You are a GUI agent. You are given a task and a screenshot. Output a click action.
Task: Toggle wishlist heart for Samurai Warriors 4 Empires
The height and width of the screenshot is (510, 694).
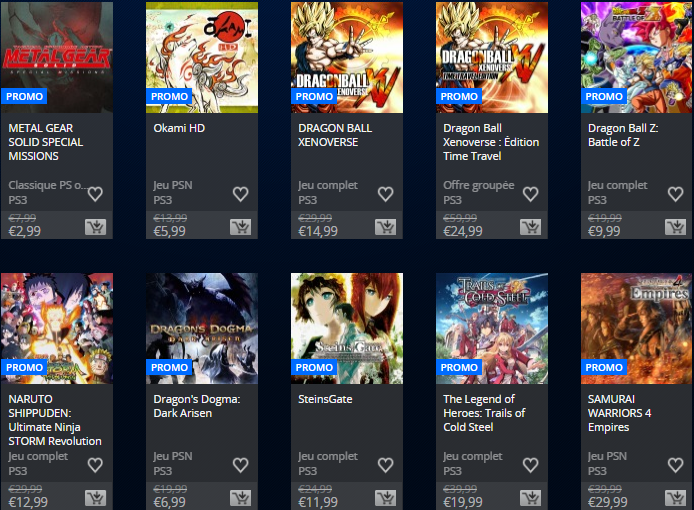[675, 465]
